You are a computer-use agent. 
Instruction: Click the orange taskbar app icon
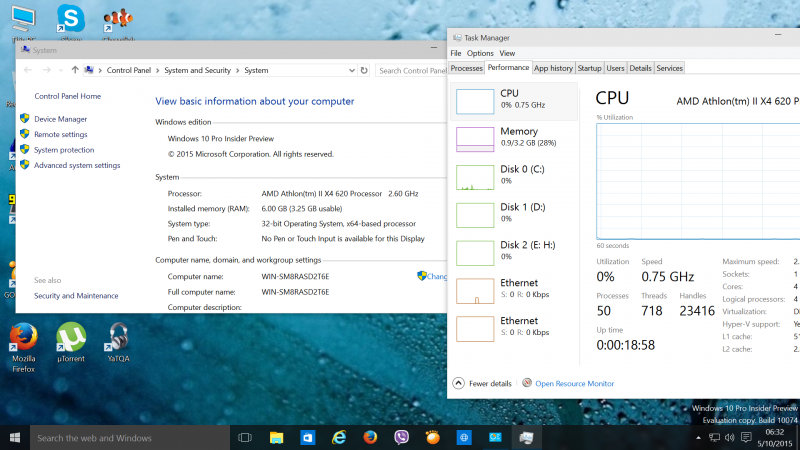pyautogui.click(x=433, y=438)
